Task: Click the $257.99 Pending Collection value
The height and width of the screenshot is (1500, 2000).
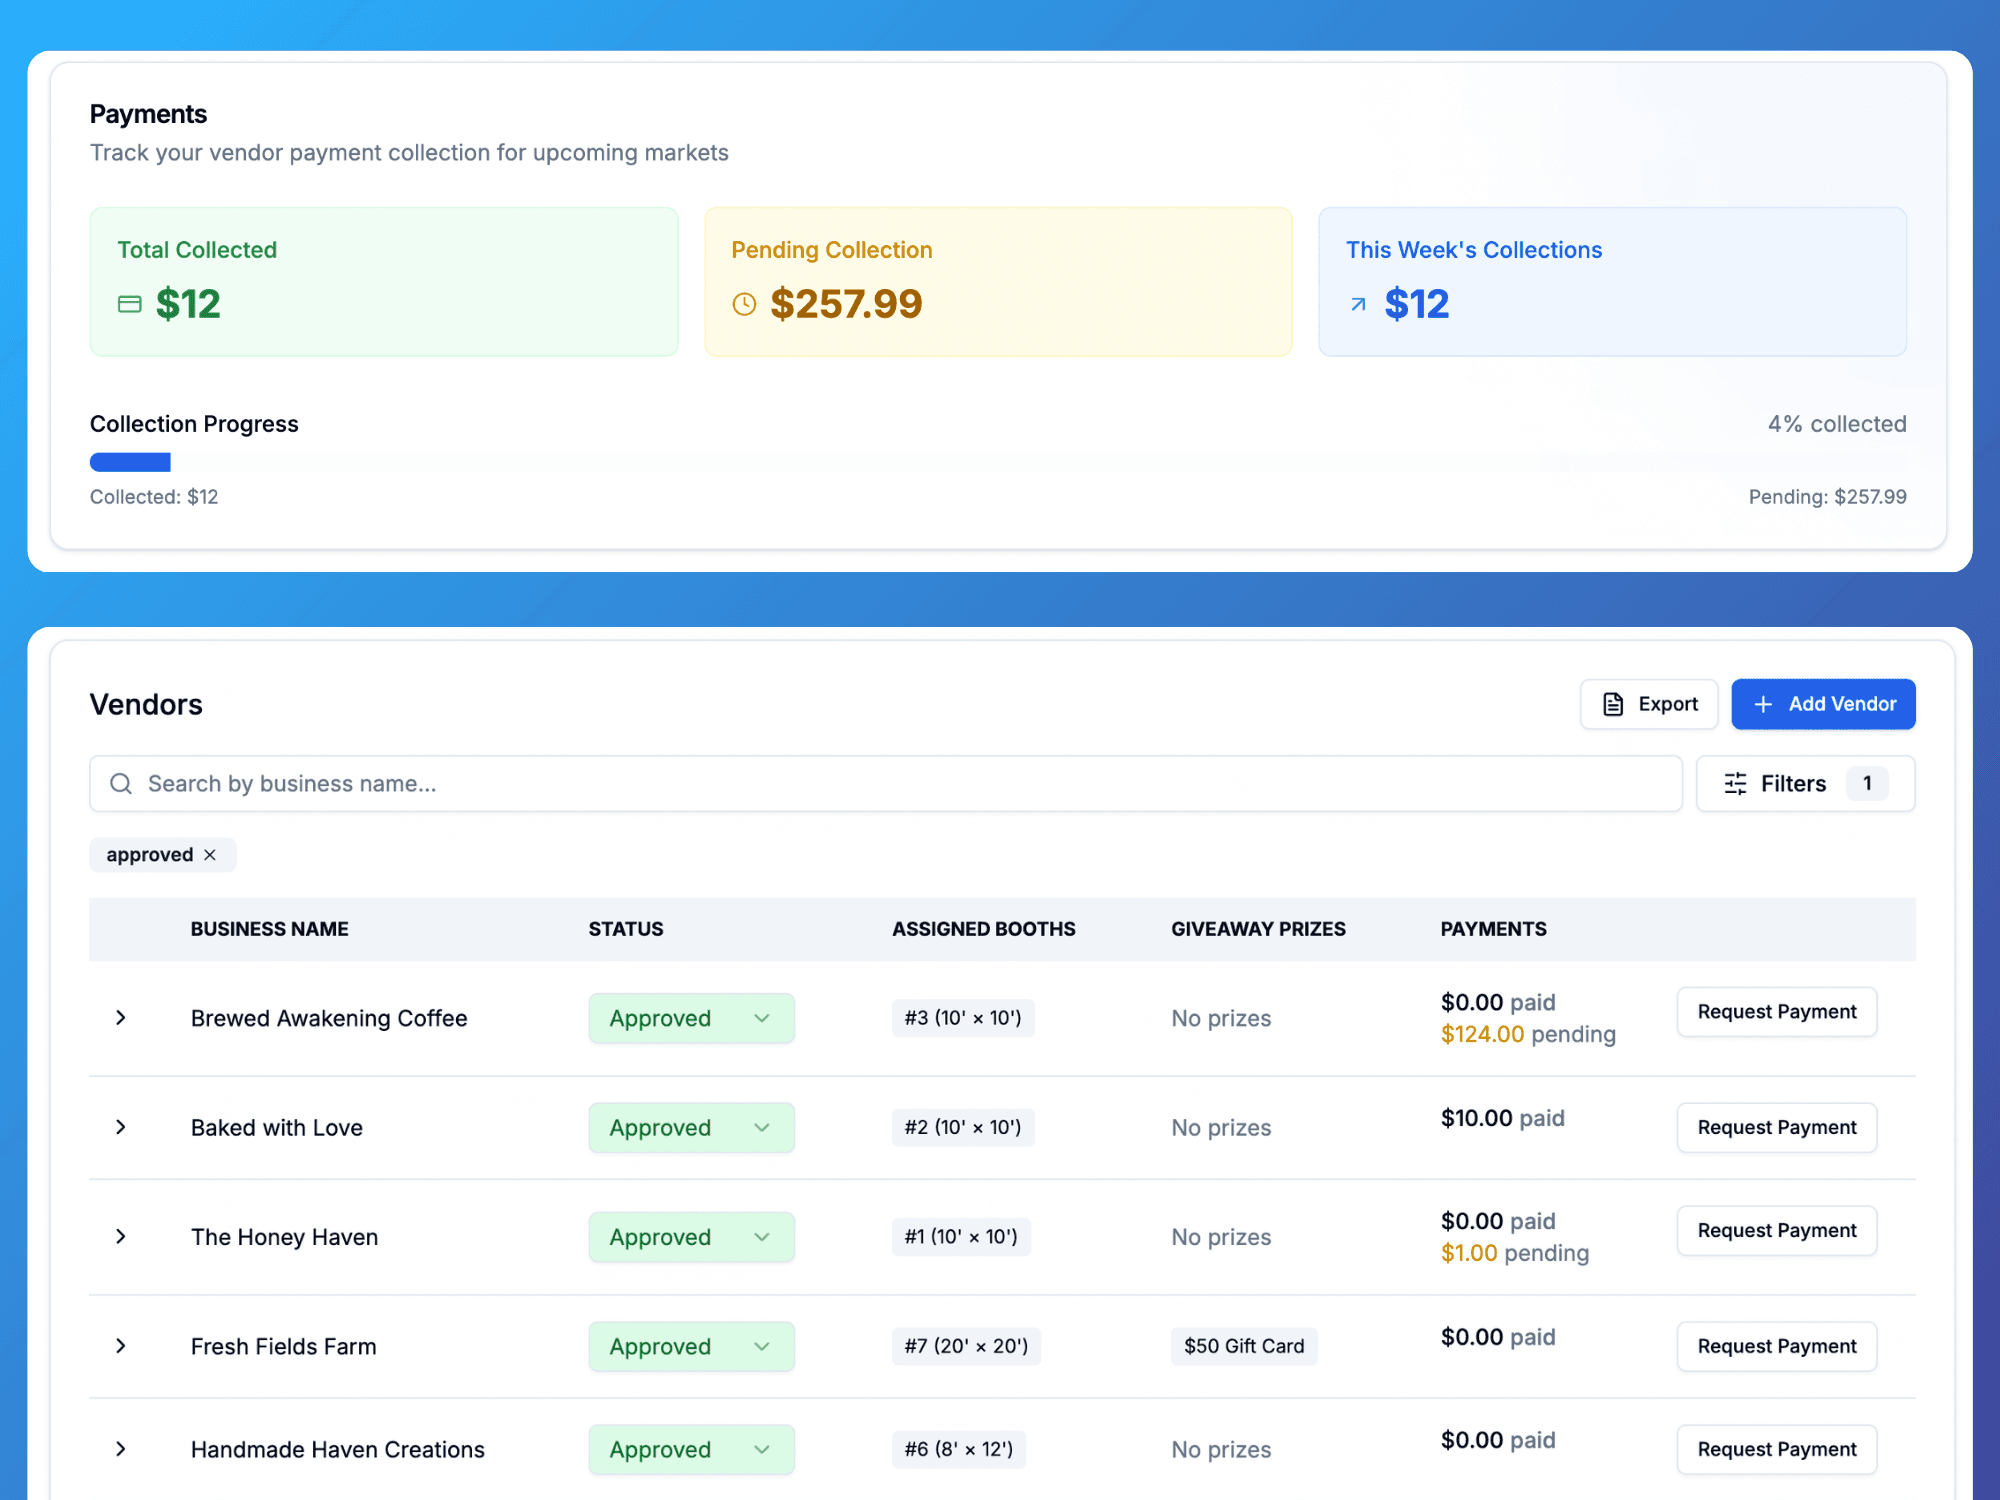Action: pos(846,304)
